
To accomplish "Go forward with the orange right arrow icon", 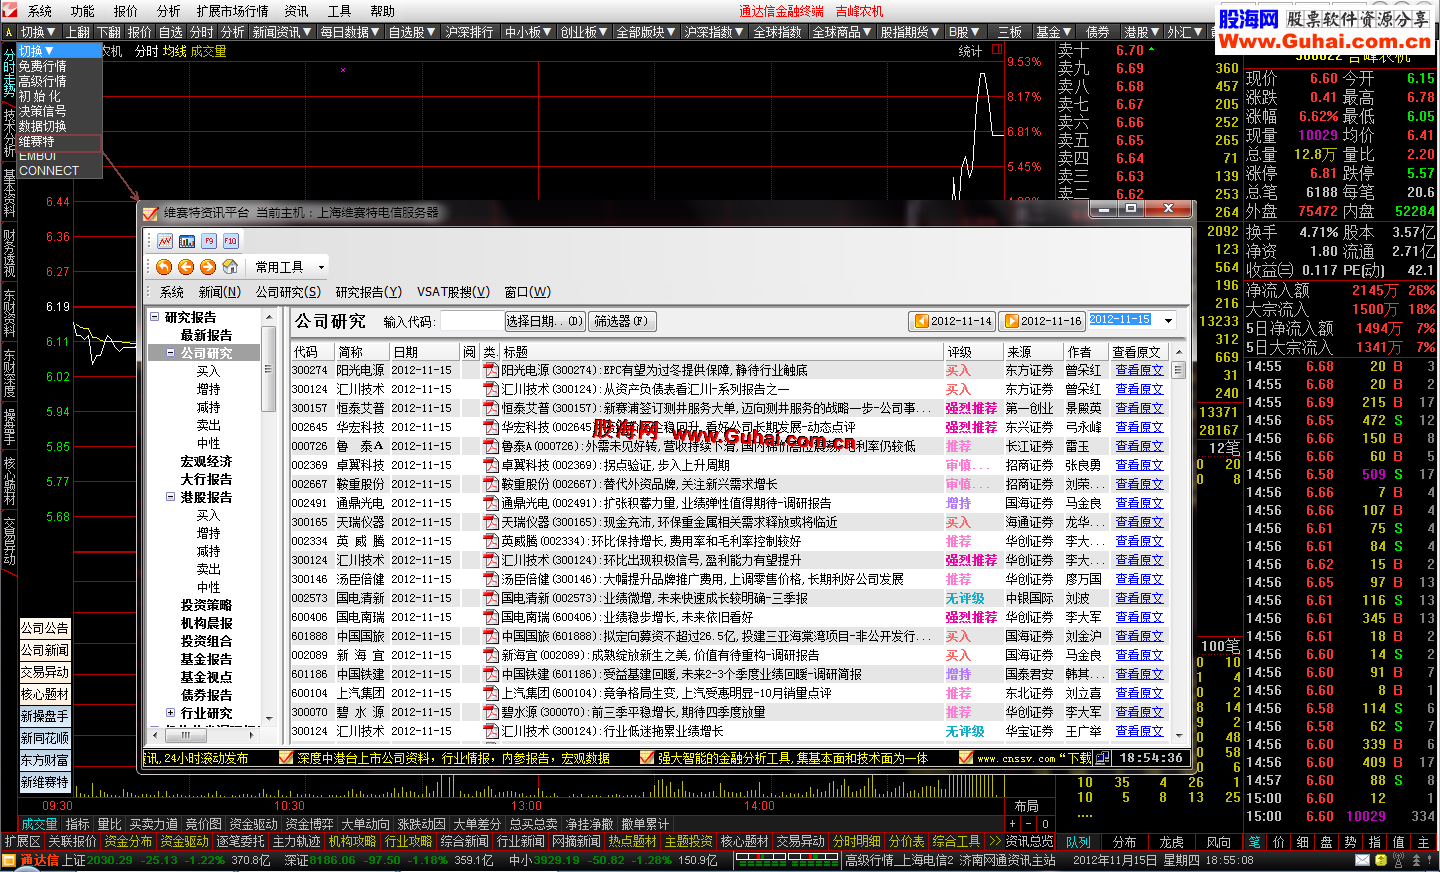I will click(x=208, y=267).
